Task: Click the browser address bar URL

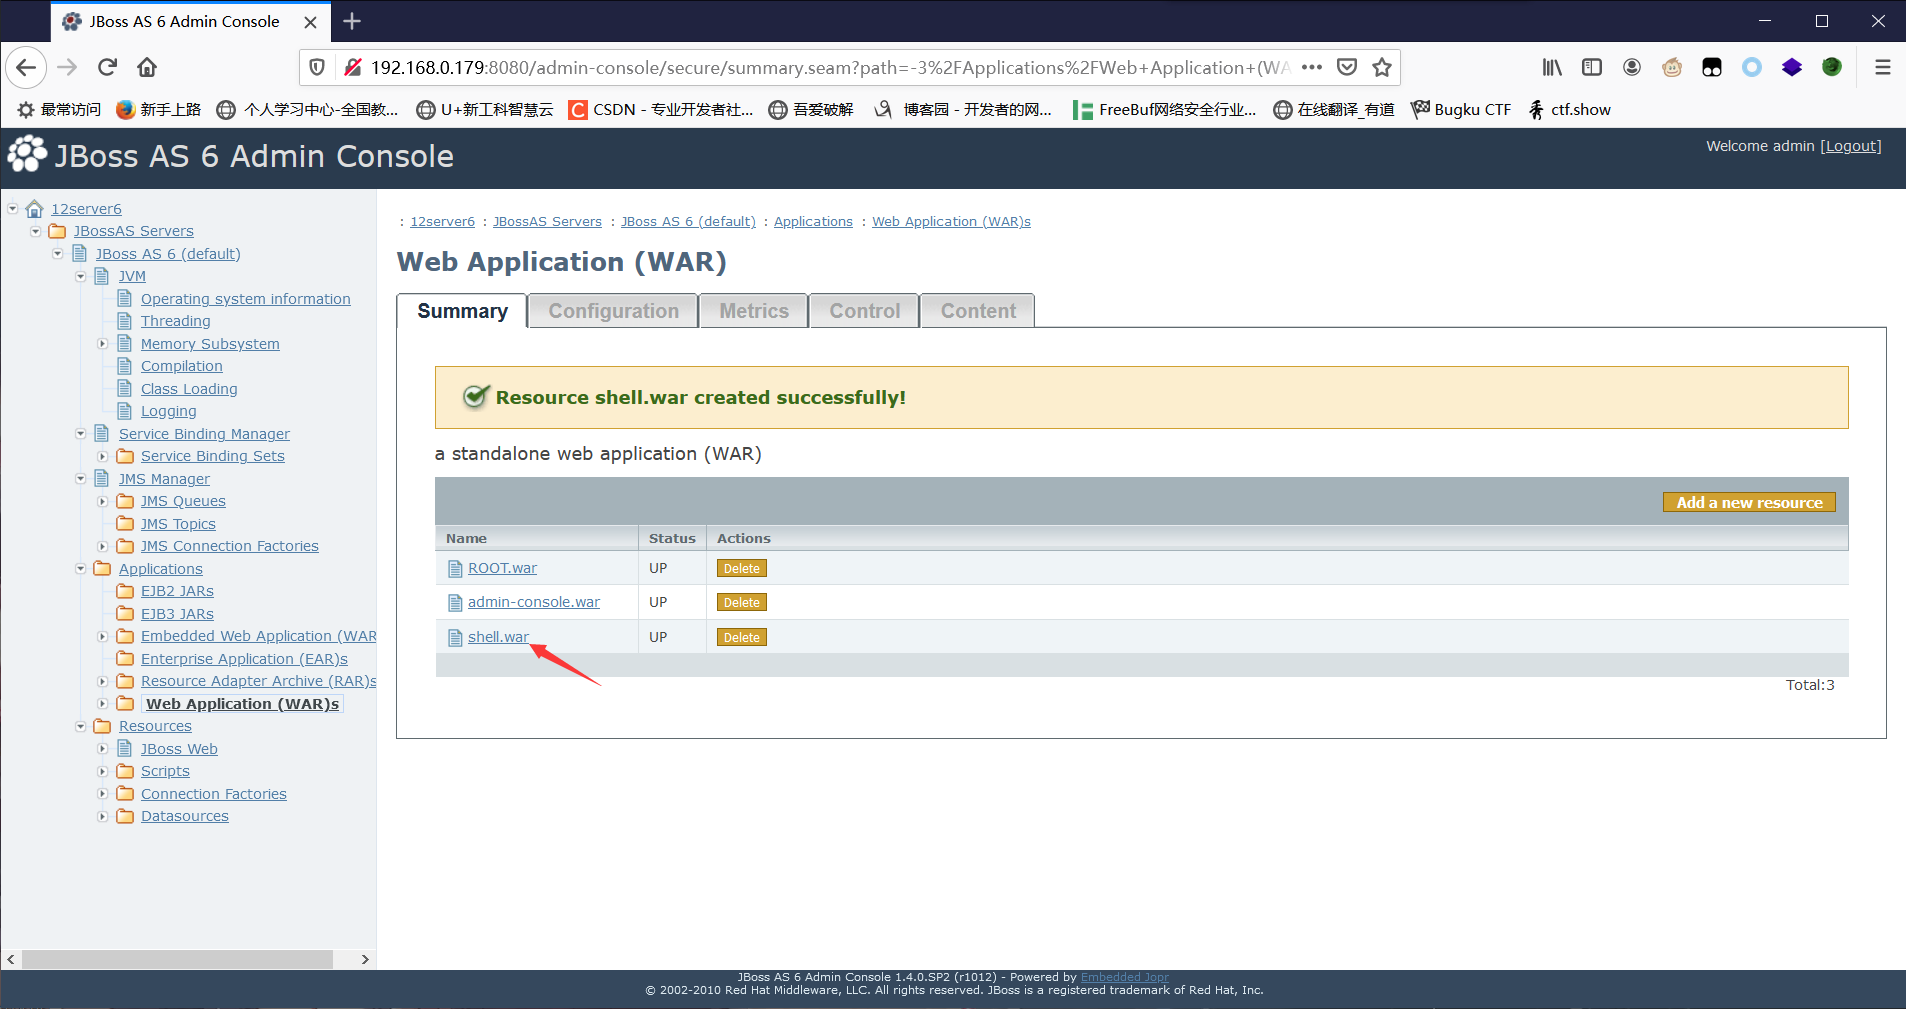Action: pyautogui.click(x=830, y=67)
